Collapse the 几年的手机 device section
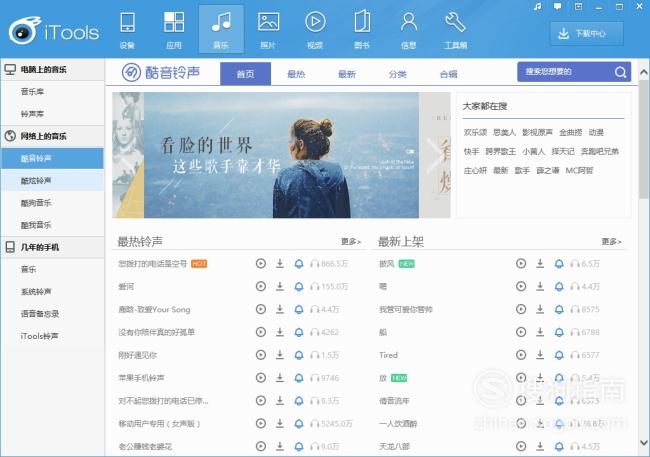Image resolution: width=650 pixels, height=457 pixels. [x=52, y=247]
